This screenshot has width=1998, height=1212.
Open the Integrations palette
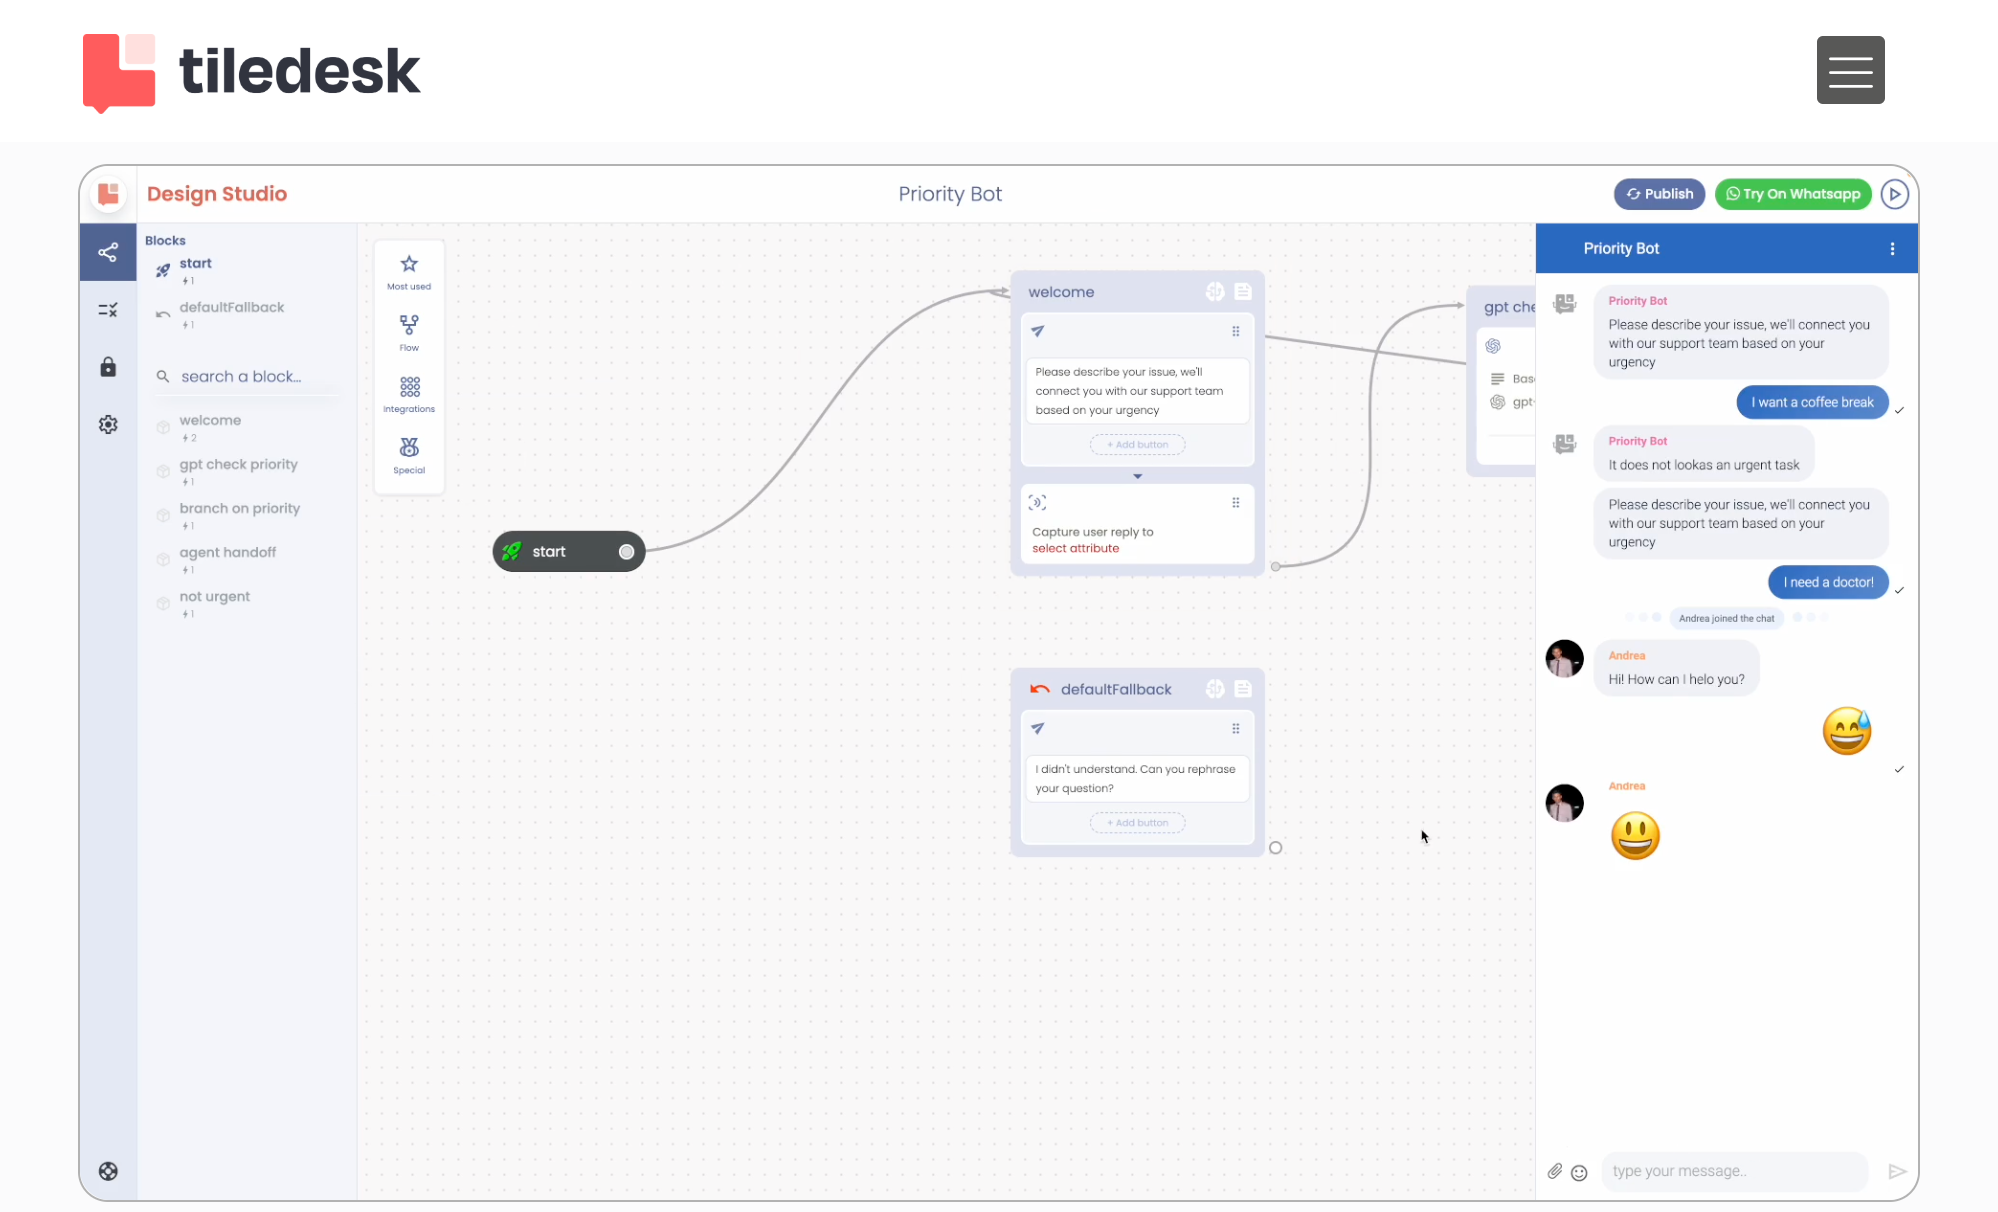click(409, 393)
